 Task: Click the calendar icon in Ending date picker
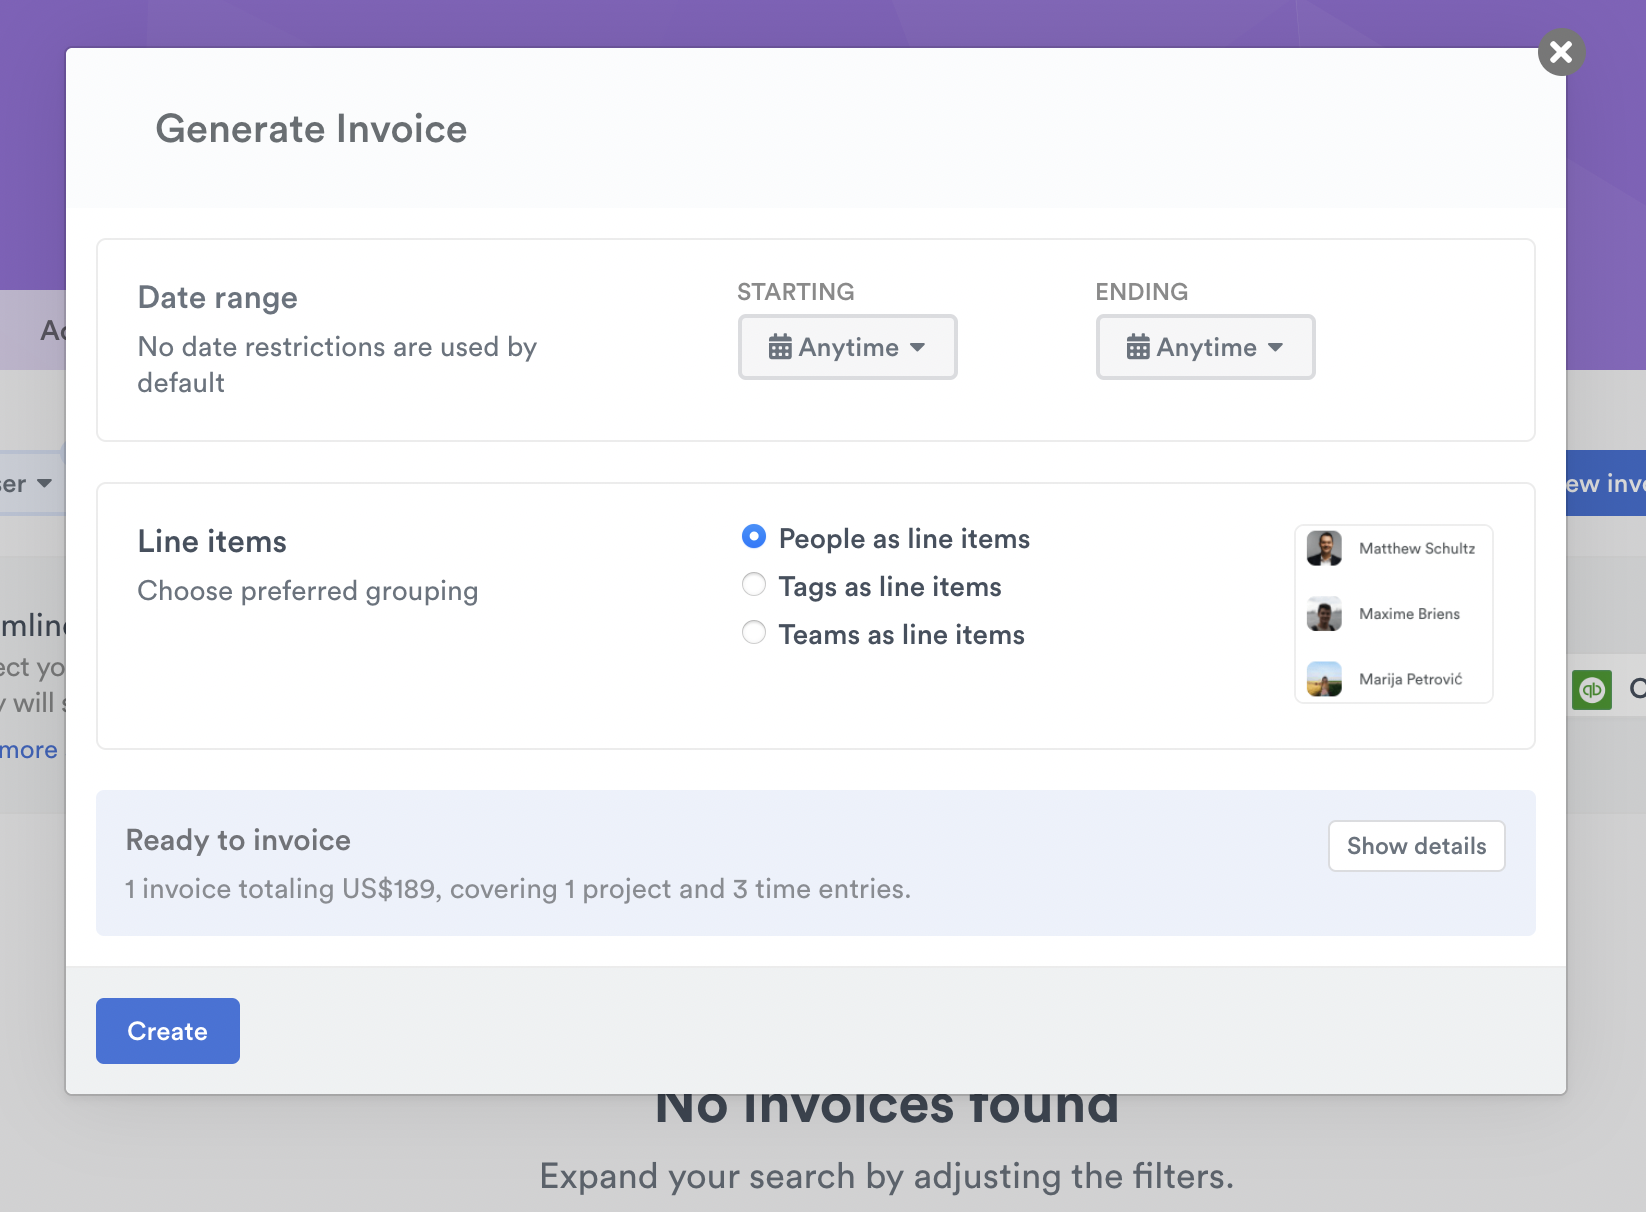(1138, 347)
